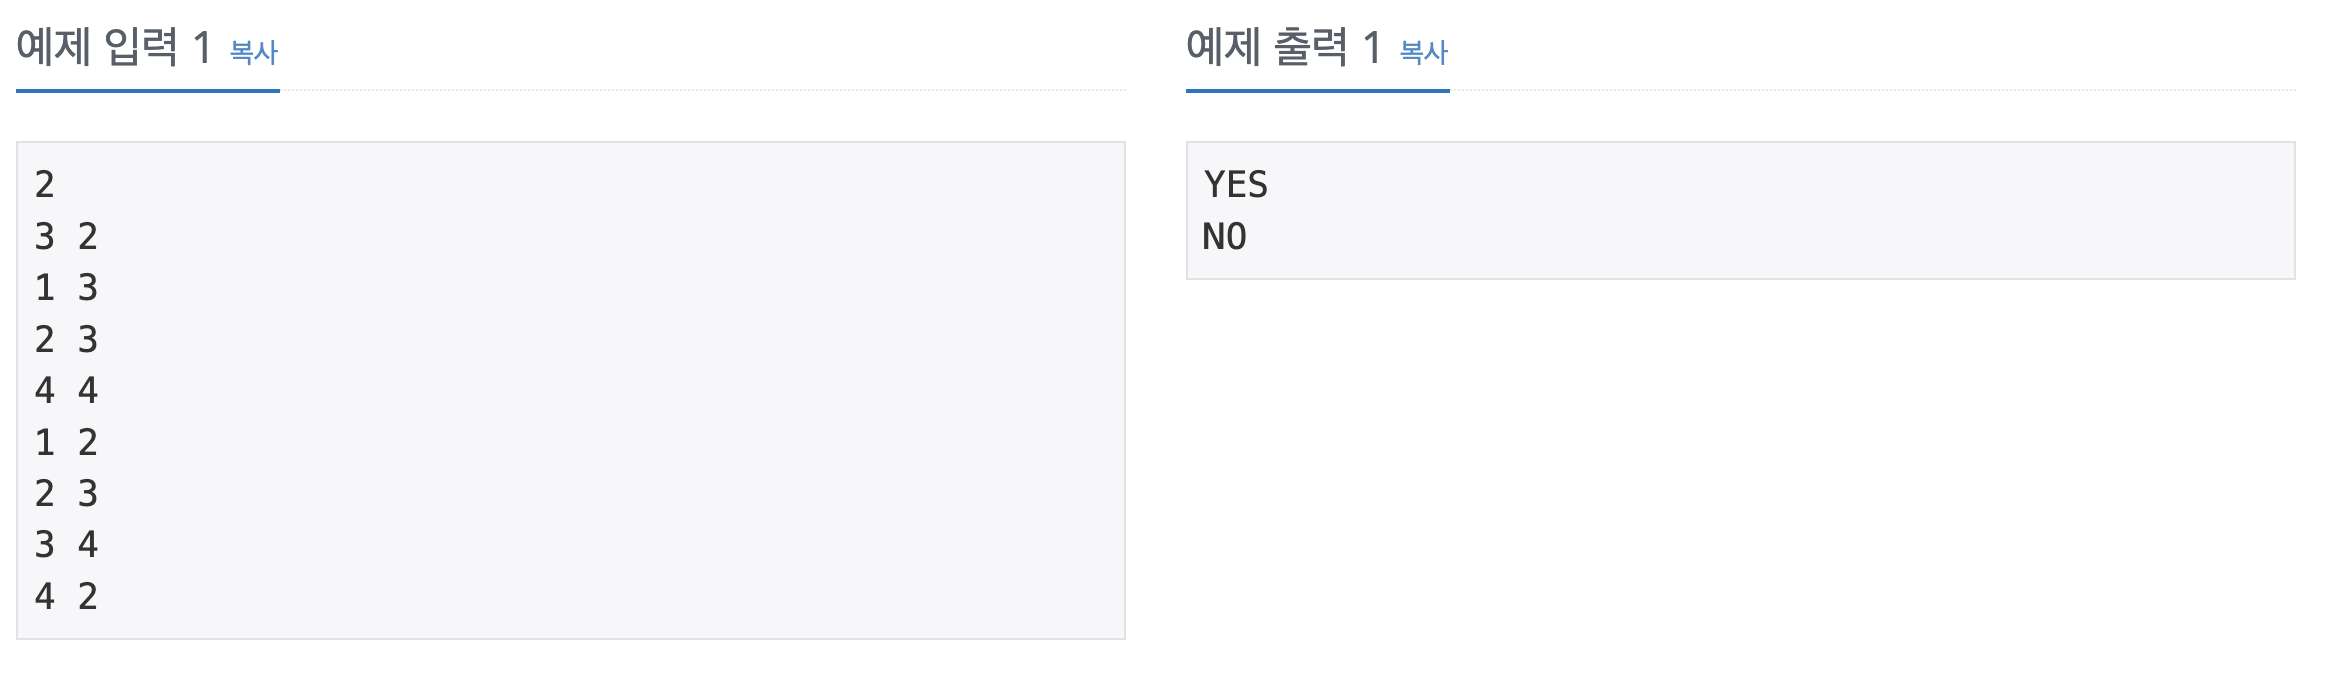Click the blue underline beneath 예제 출력 1

pyautogui.click(x=1318, y=91)
